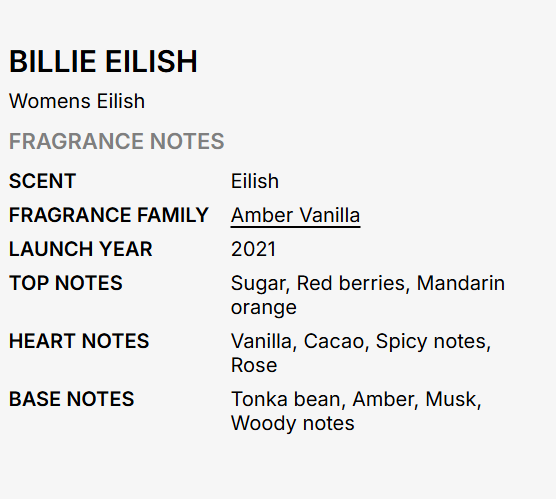Select the Vanilla, Cacao, Spicy notes text
The height and width of the screenshot is (499, 556).
point(361,342)
